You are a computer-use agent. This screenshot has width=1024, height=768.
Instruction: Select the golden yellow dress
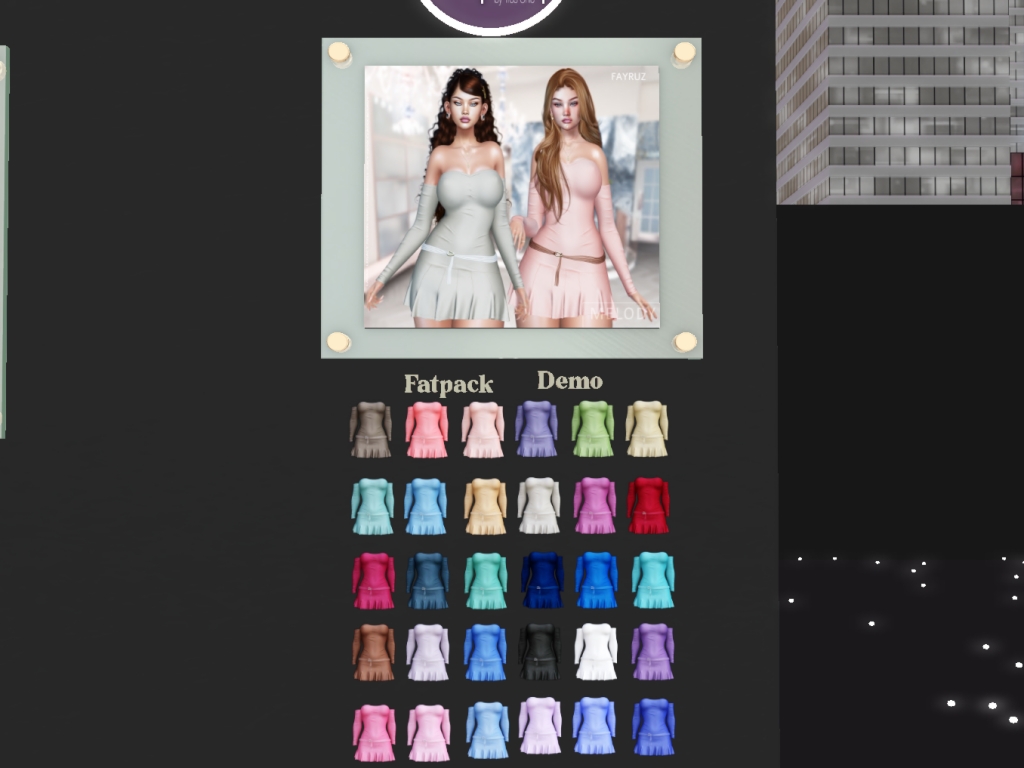coord(485,506)
